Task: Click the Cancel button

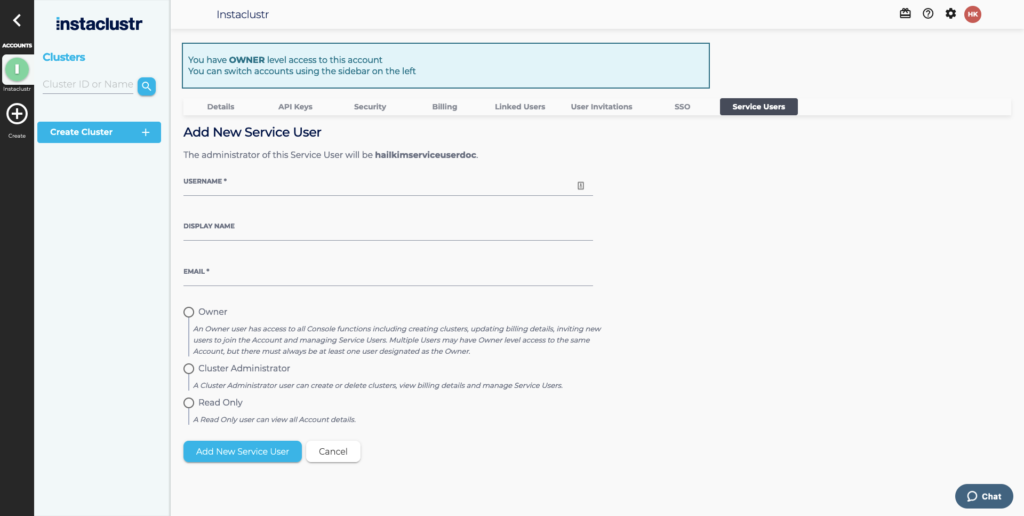Action: 333,452
